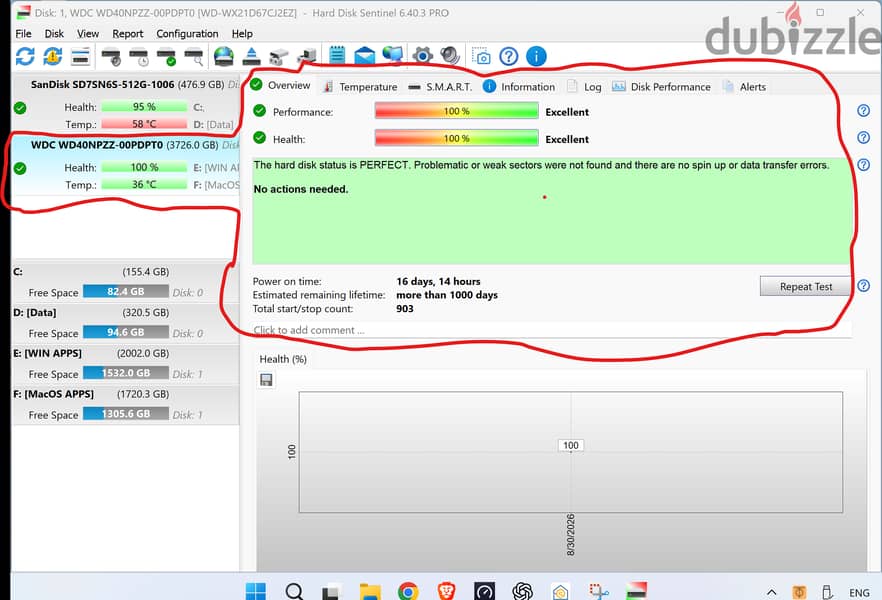Viewport: 882px width, 600px height.
Task: Click the USB drive device toolbar icon
Action: (279, 57)
